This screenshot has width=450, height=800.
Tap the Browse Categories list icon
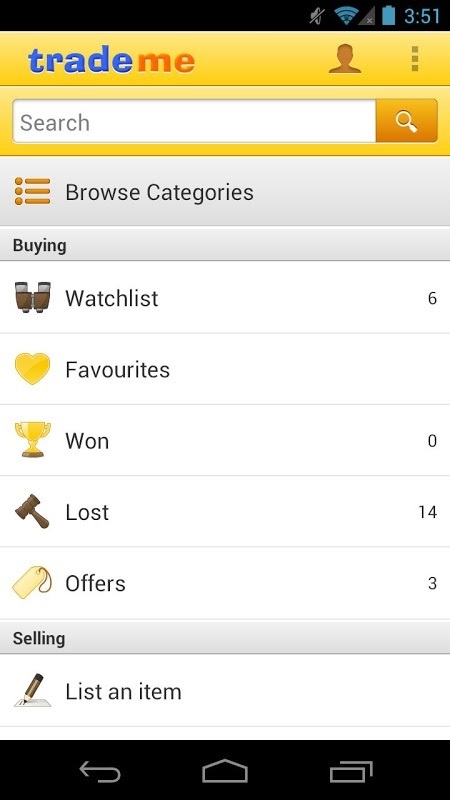[33, 192]
